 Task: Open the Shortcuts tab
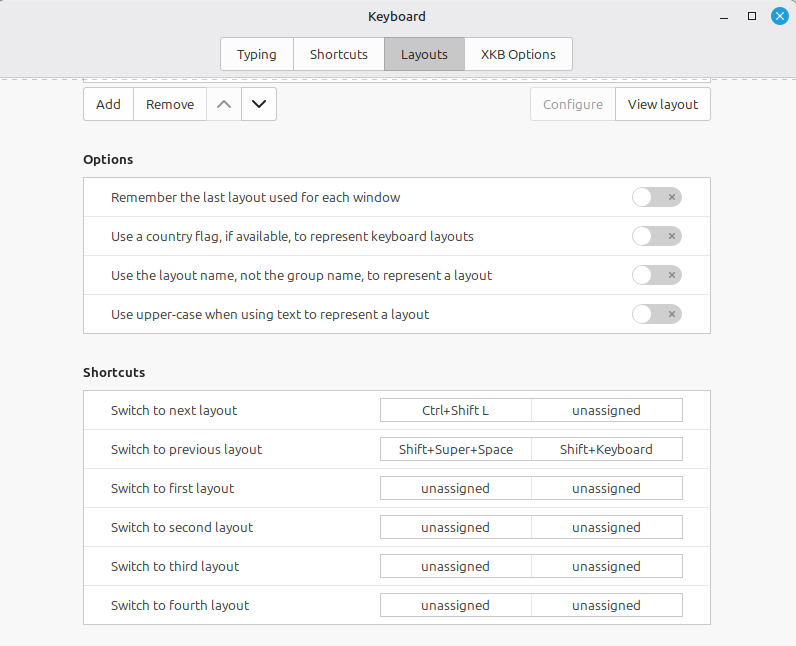point(339,54)
